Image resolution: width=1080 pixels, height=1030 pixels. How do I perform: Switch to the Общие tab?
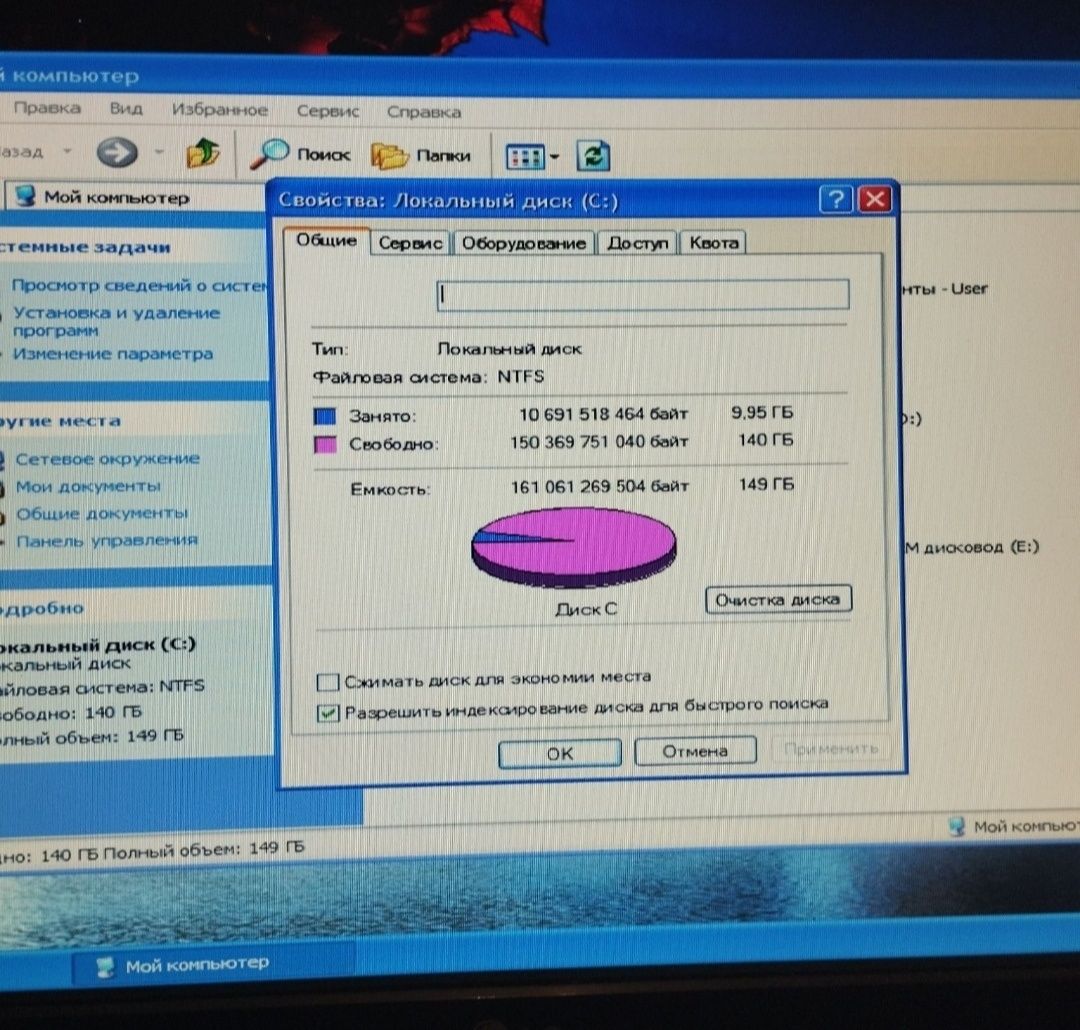(x=326, y=240)
